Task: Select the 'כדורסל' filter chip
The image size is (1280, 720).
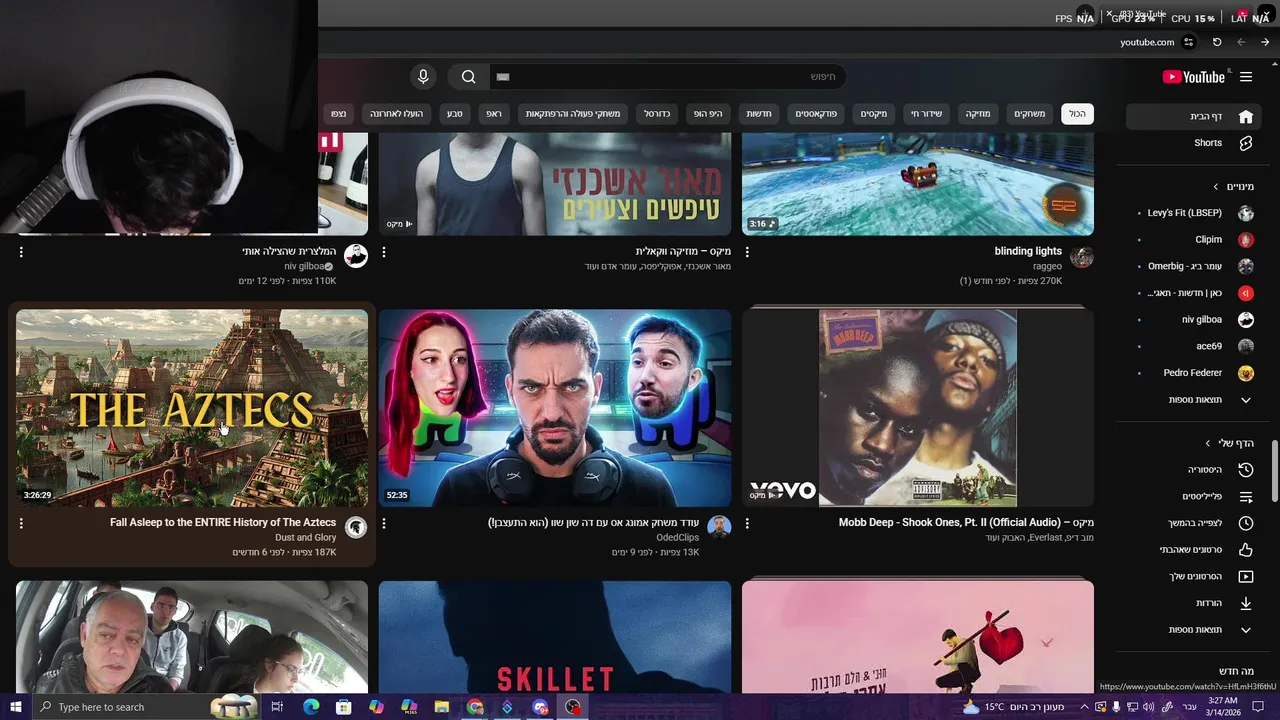Action: coord(657,114)
